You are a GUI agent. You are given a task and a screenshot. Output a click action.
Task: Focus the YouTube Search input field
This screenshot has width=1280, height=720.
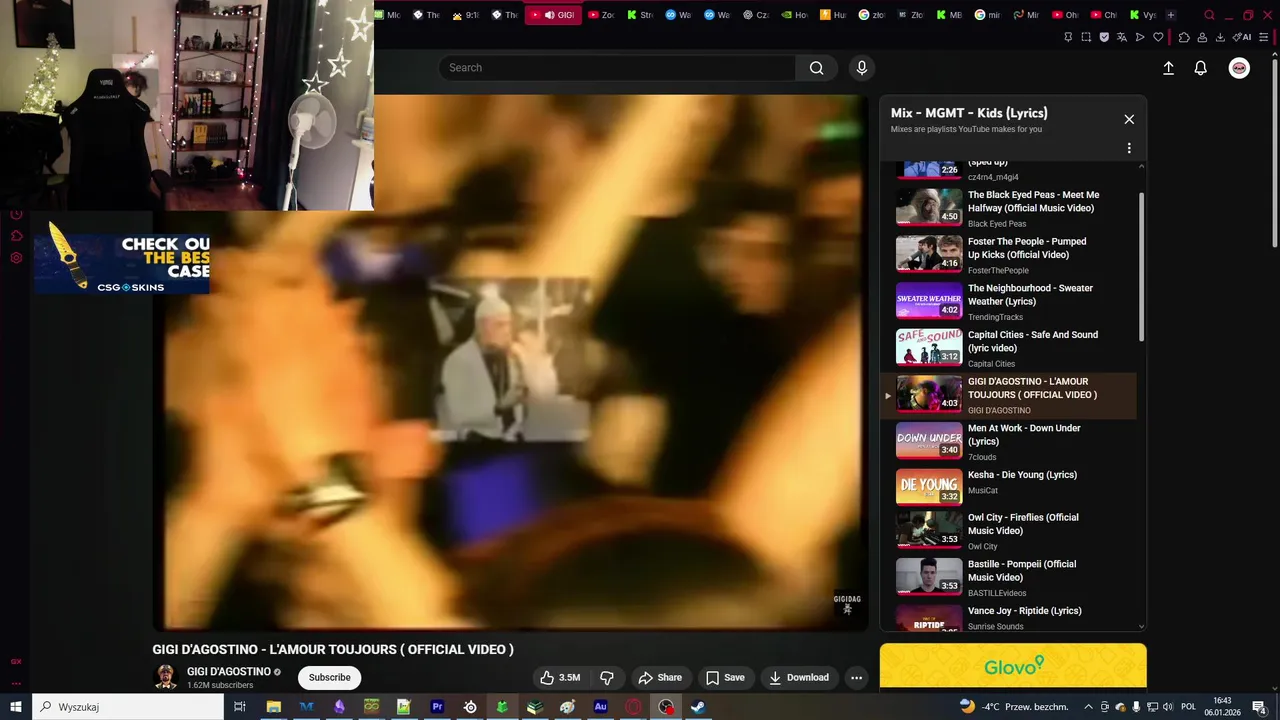(617, 68)
